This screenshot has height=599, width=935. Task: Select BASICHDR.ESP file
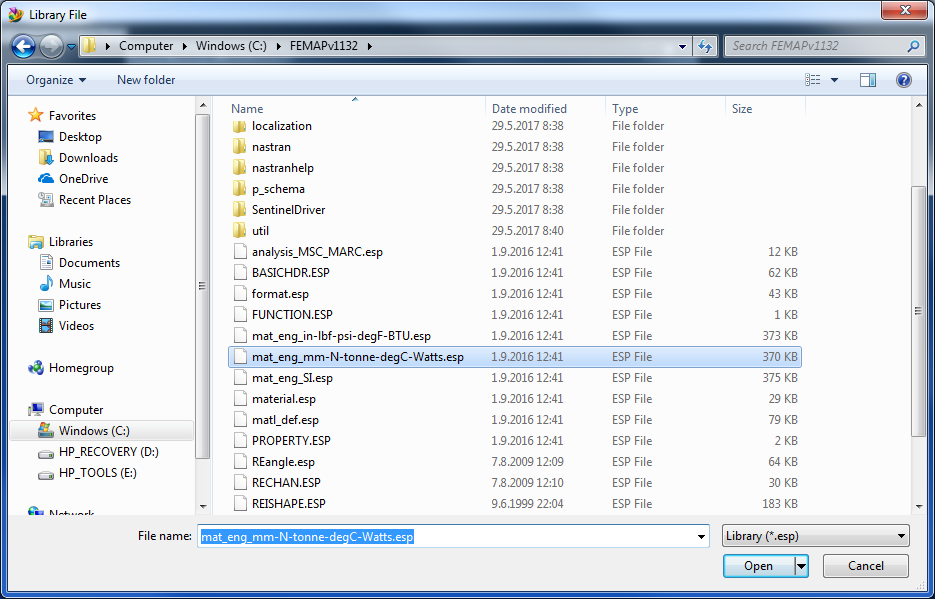(x=515, y=273)
